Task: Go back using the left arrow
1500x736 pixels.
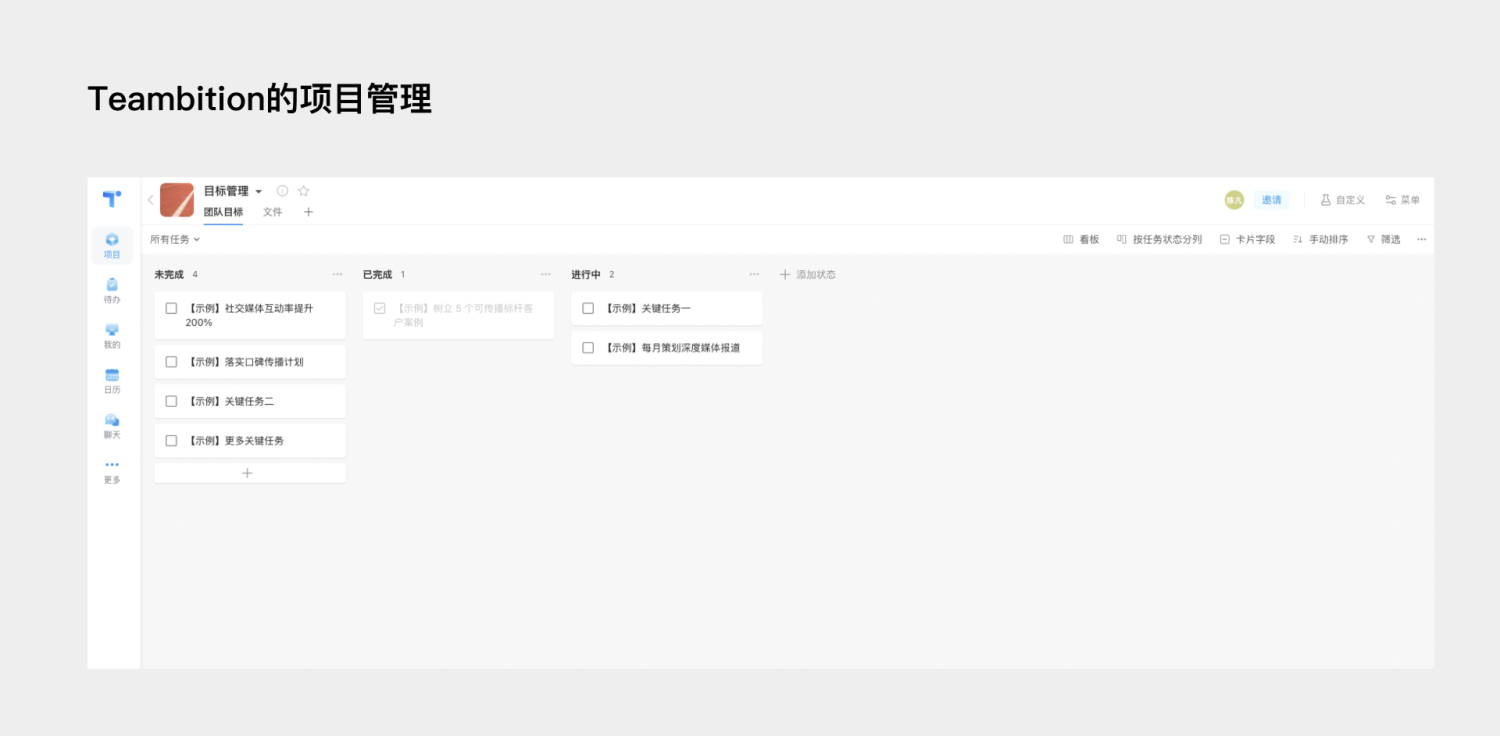Action: click(150, 199)
